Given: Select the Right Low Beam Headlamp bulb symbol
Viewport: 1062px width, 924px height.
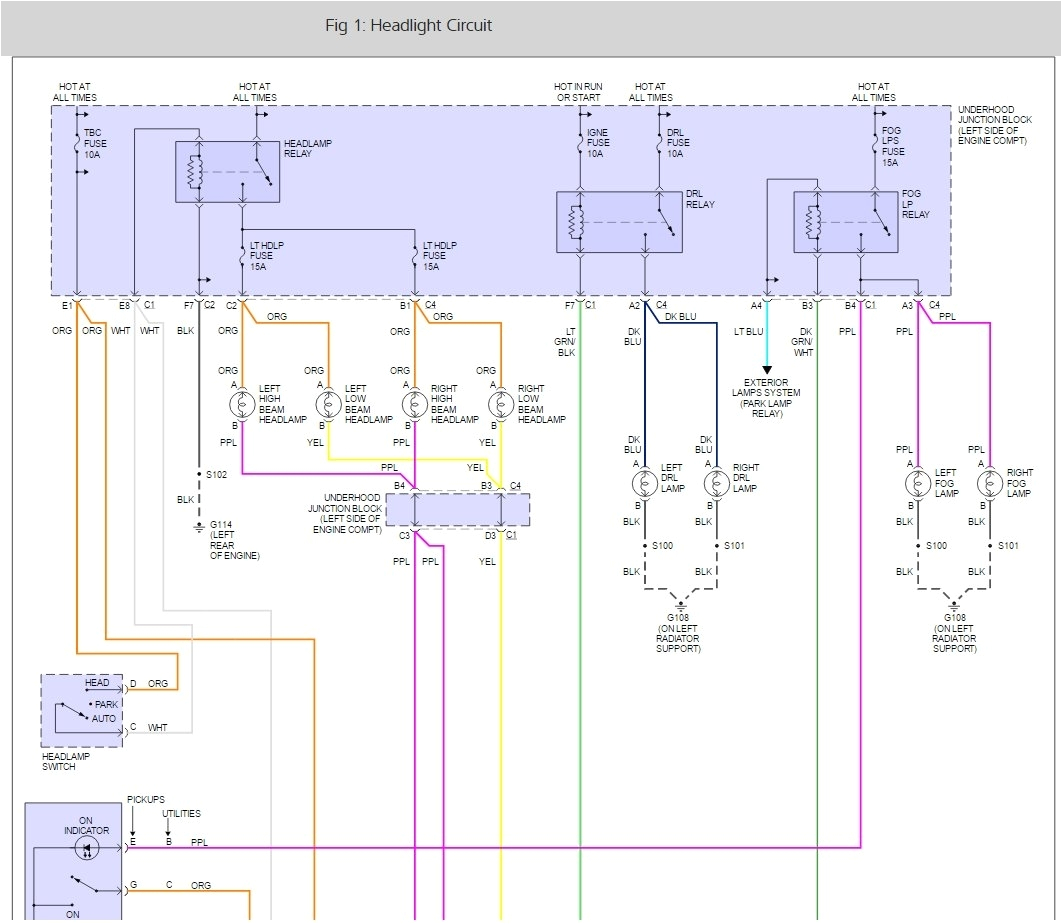Looking at the screenshot, I should 500,405.
